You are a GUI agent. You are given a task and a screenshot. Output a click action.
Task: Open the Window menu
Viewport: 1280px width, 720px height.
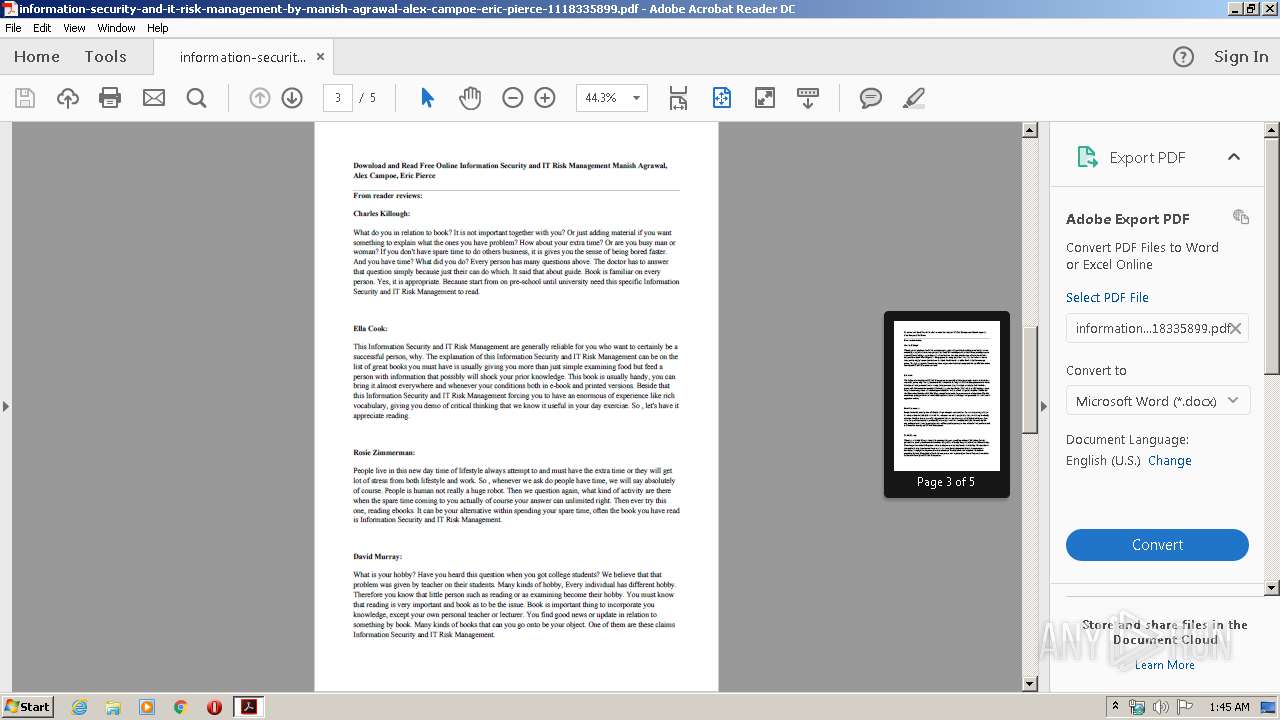click(117, 28)
